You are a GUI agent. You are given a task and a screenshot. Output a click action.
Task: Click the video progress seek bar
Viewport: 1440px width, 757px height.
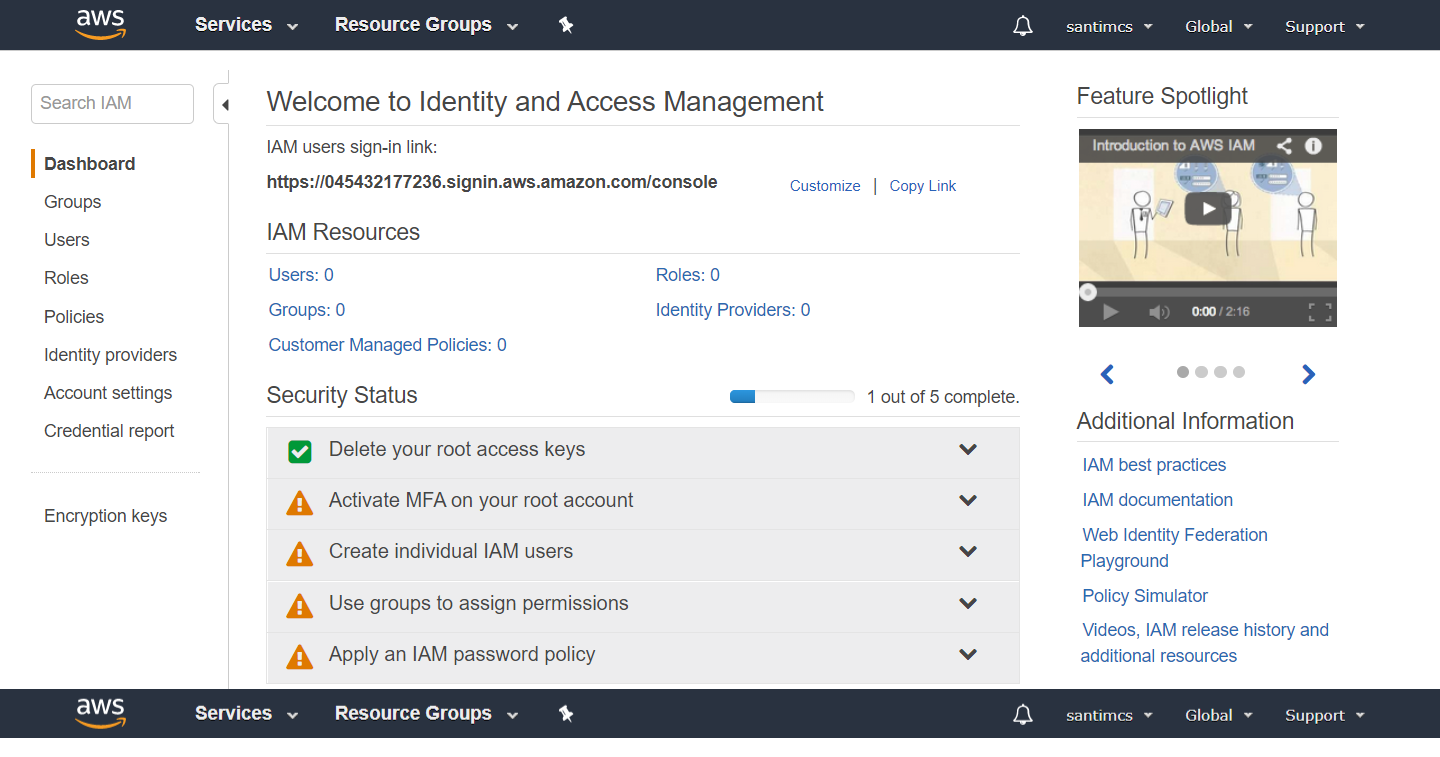point(1208,293)
